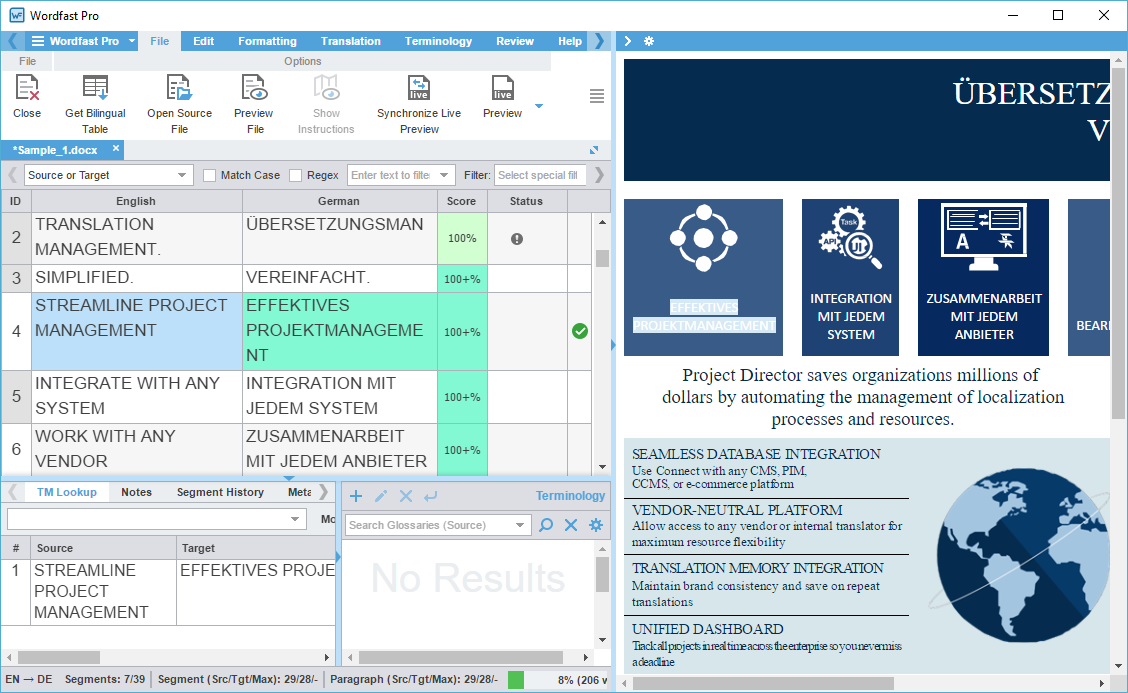The width and height of the screenshot is (1128, 693).
Task: Click the insert term arrow icon
Action: pos(430,496)
